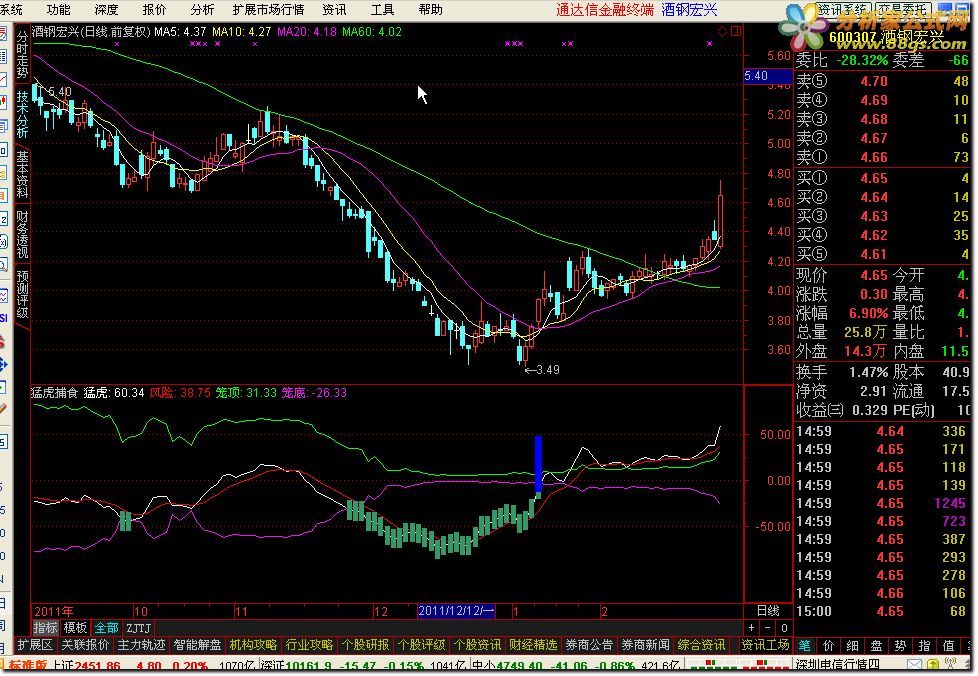Image resolution: width=978 pixels, height=676 pixels.
Task: Select the 势 tab in quote panel
Action: point(900,646)
